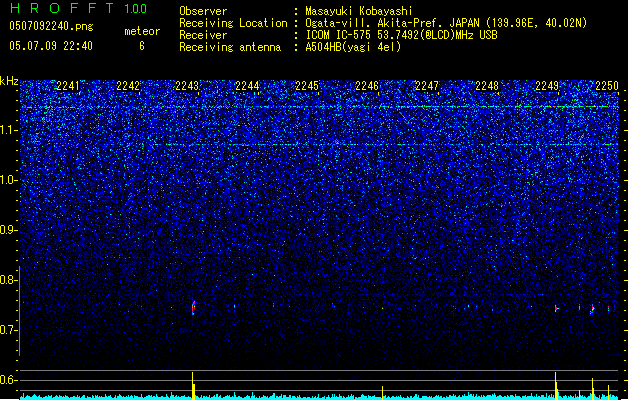Click the 2249 time marker

click(547, 86)
